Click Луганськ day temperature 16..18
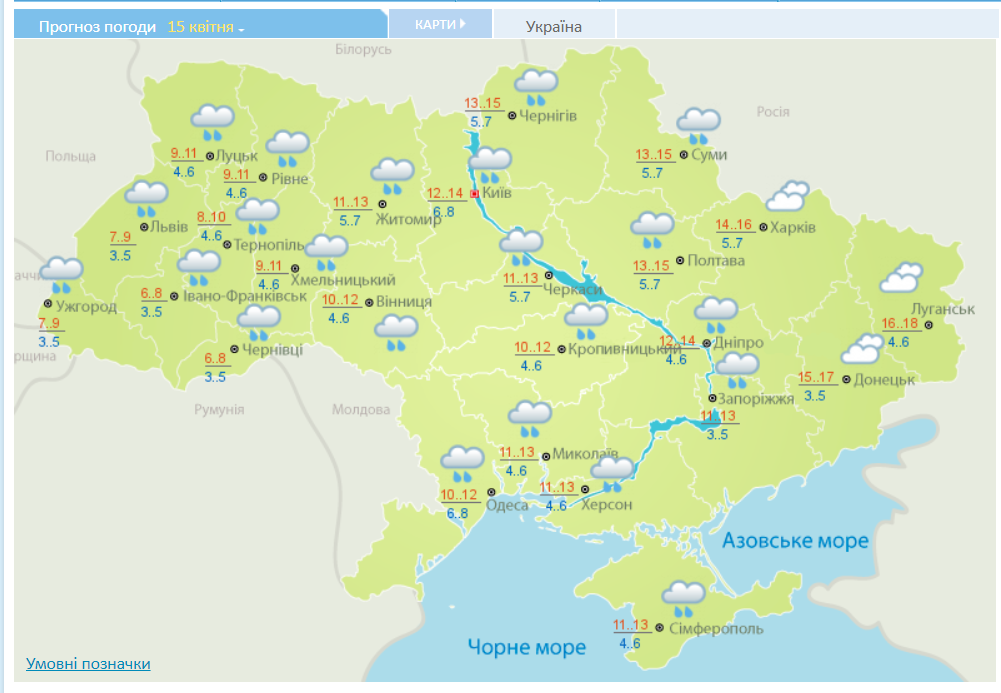 pyautogui.click(x=899, y=324)
